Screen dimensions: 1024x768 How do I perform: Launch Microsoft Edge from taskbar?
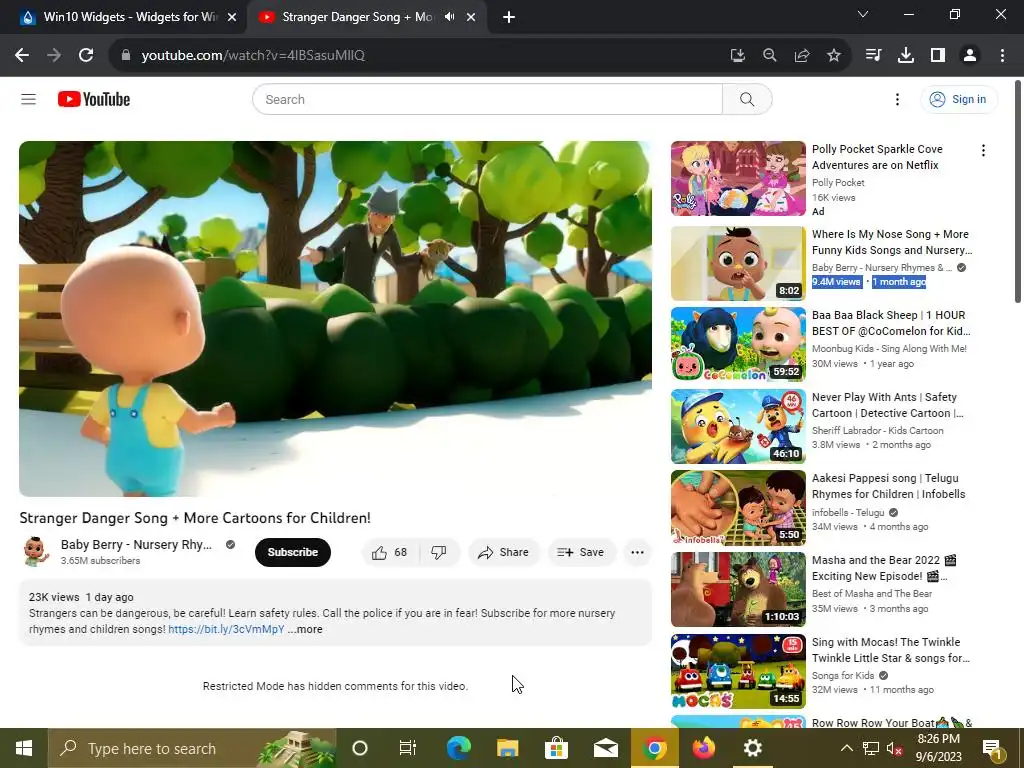point(458,748)
